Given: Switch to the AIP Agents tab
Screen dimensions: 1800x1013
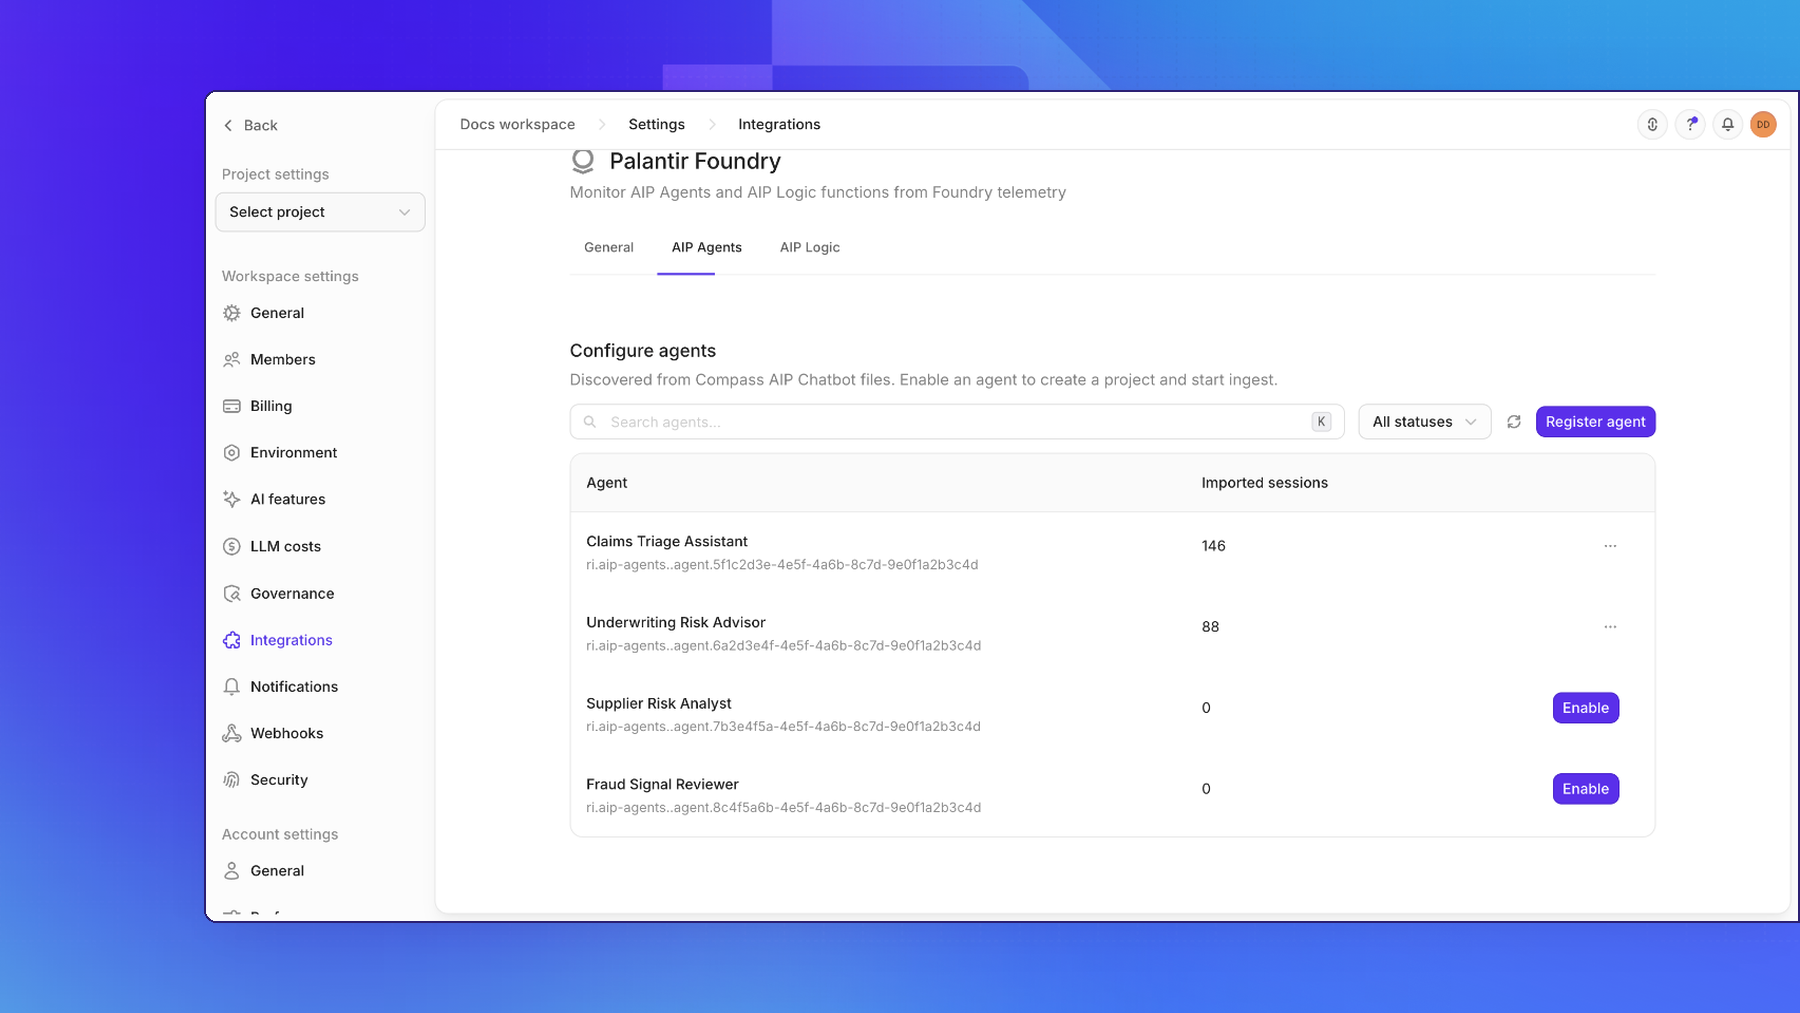Looking at the screenshot, I should [x=706, y=247].
